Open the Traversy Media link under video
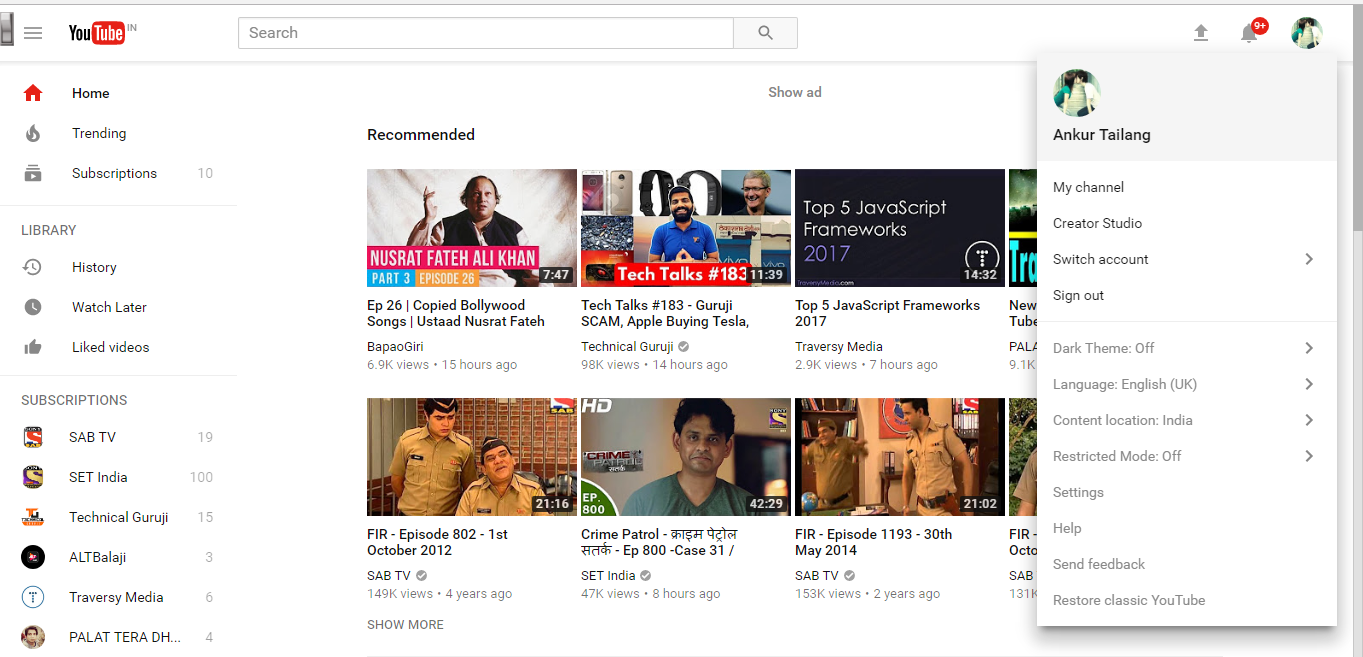The image size is (1363, 657). 839,346
